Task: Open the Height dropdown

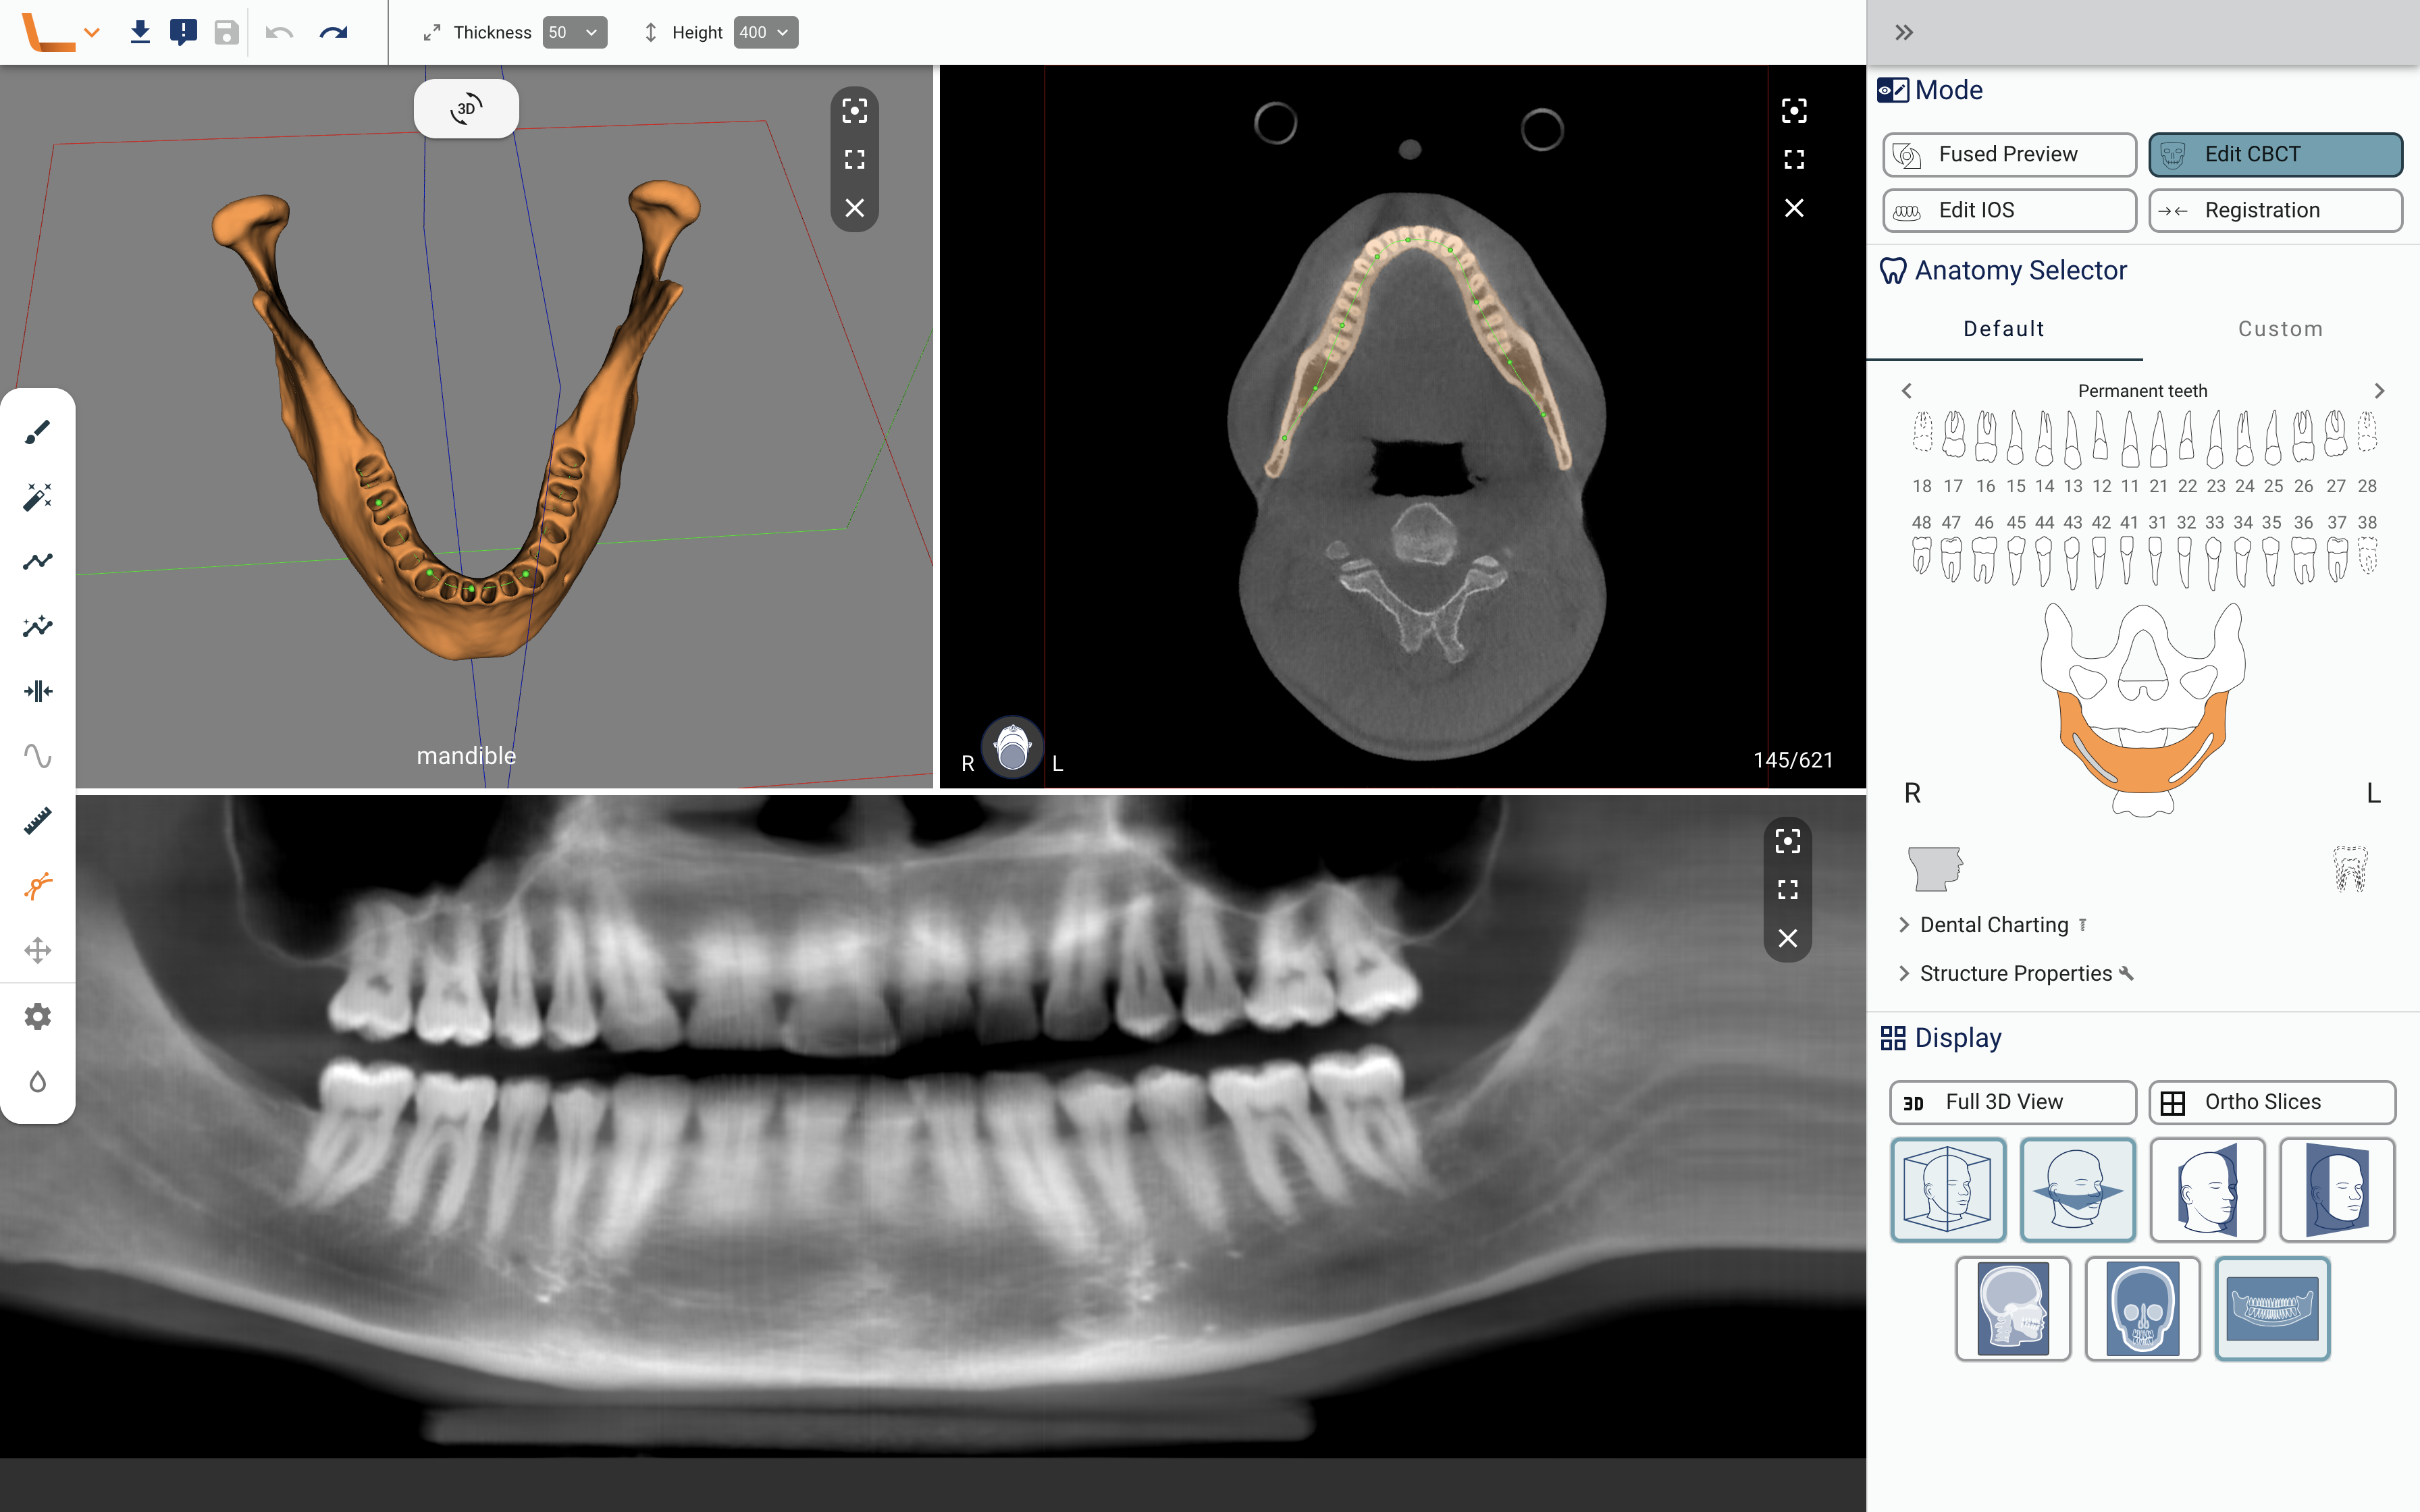Action: 765,32
